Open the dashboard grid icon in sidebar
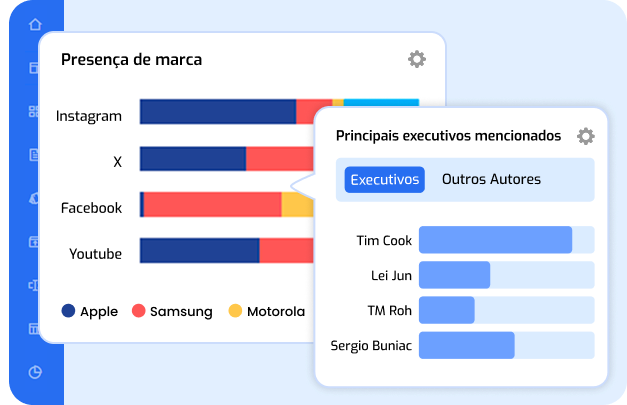Viewport: 627px width, 405px height. pyautogui.click(x=35, y=111)
